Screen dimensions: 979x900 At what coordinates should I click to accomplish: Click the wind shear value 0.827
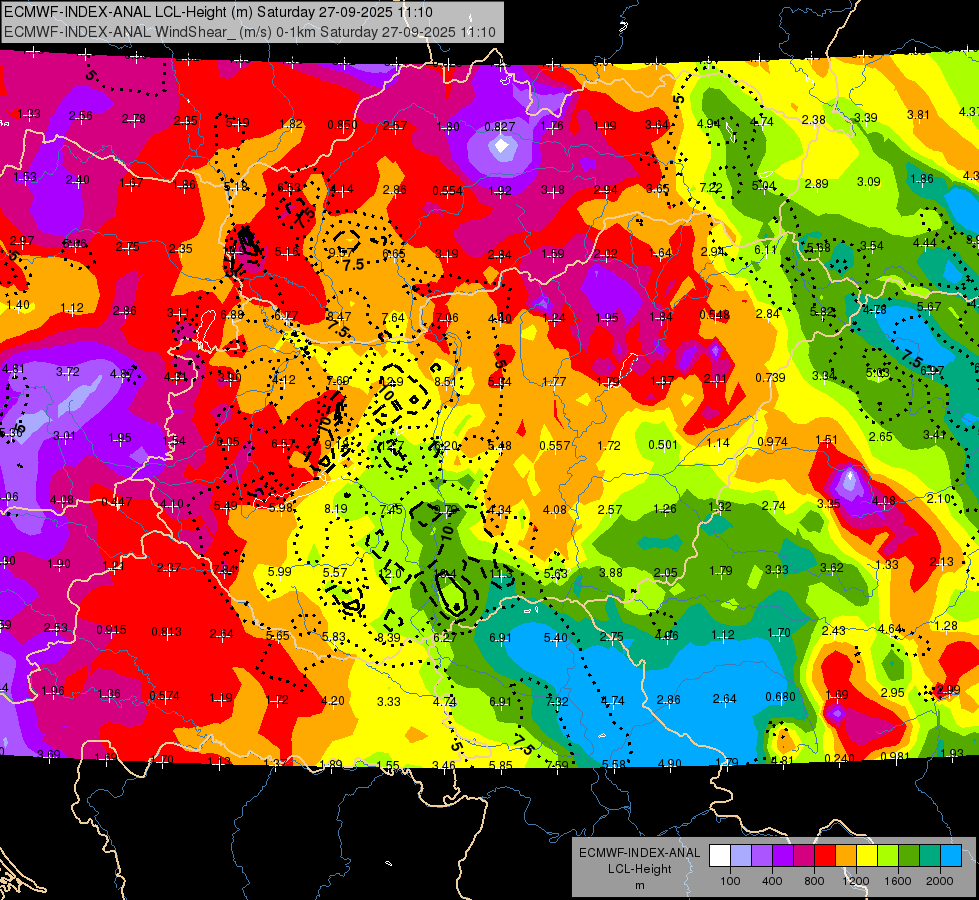[500, 127]
